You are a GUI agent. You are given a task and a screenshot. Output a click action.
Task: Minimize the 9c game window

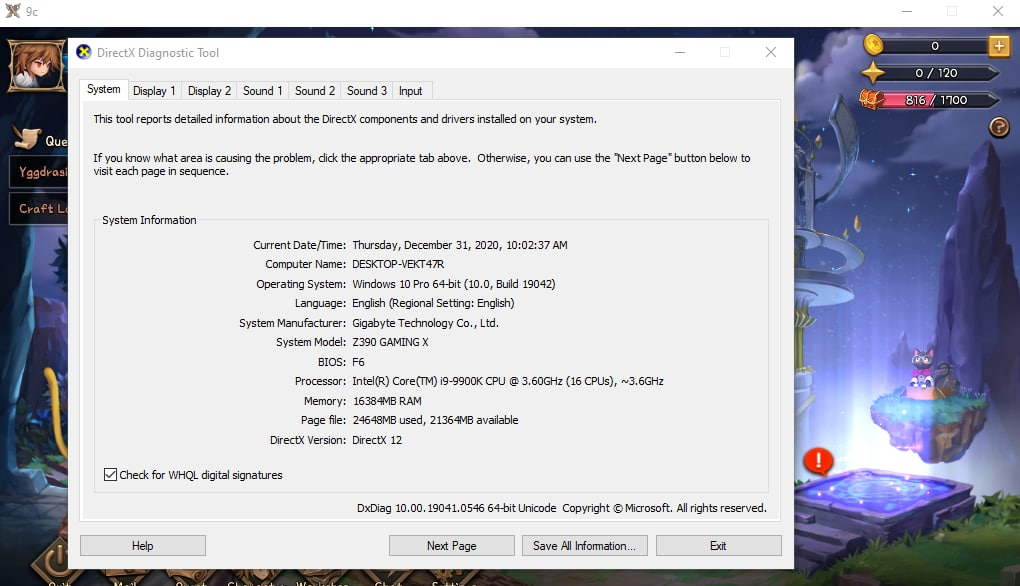pyautogui.click(x=907, y=11)
